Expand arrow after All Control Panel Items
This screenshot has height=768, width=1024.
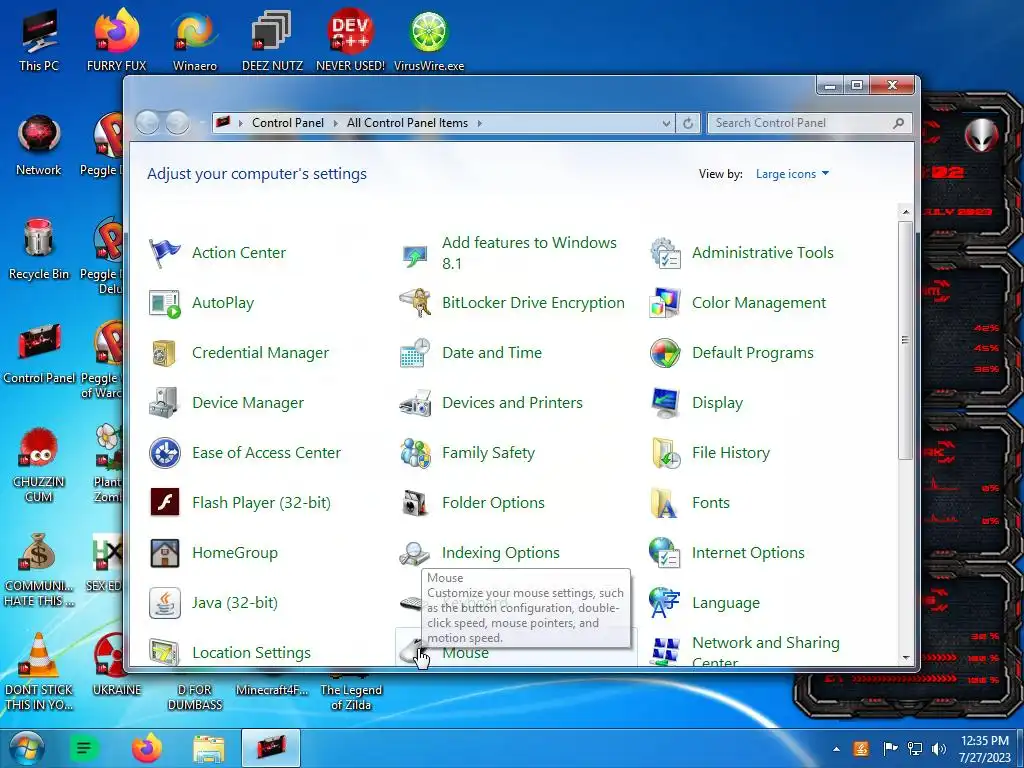(x=479, y=123)
